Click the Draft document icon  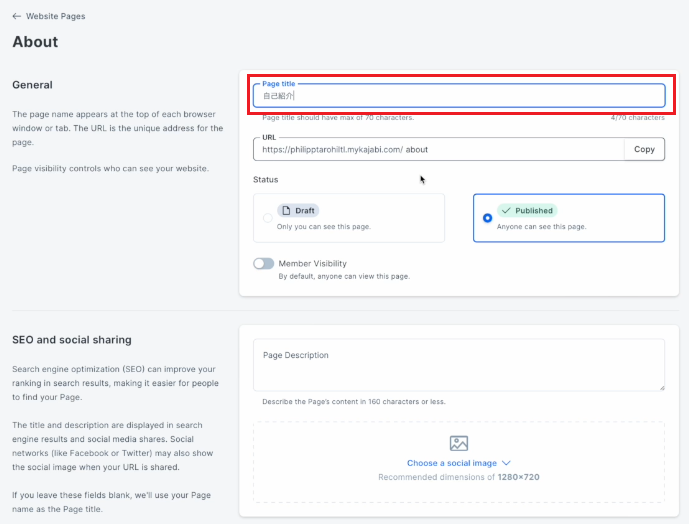[286, 211]
